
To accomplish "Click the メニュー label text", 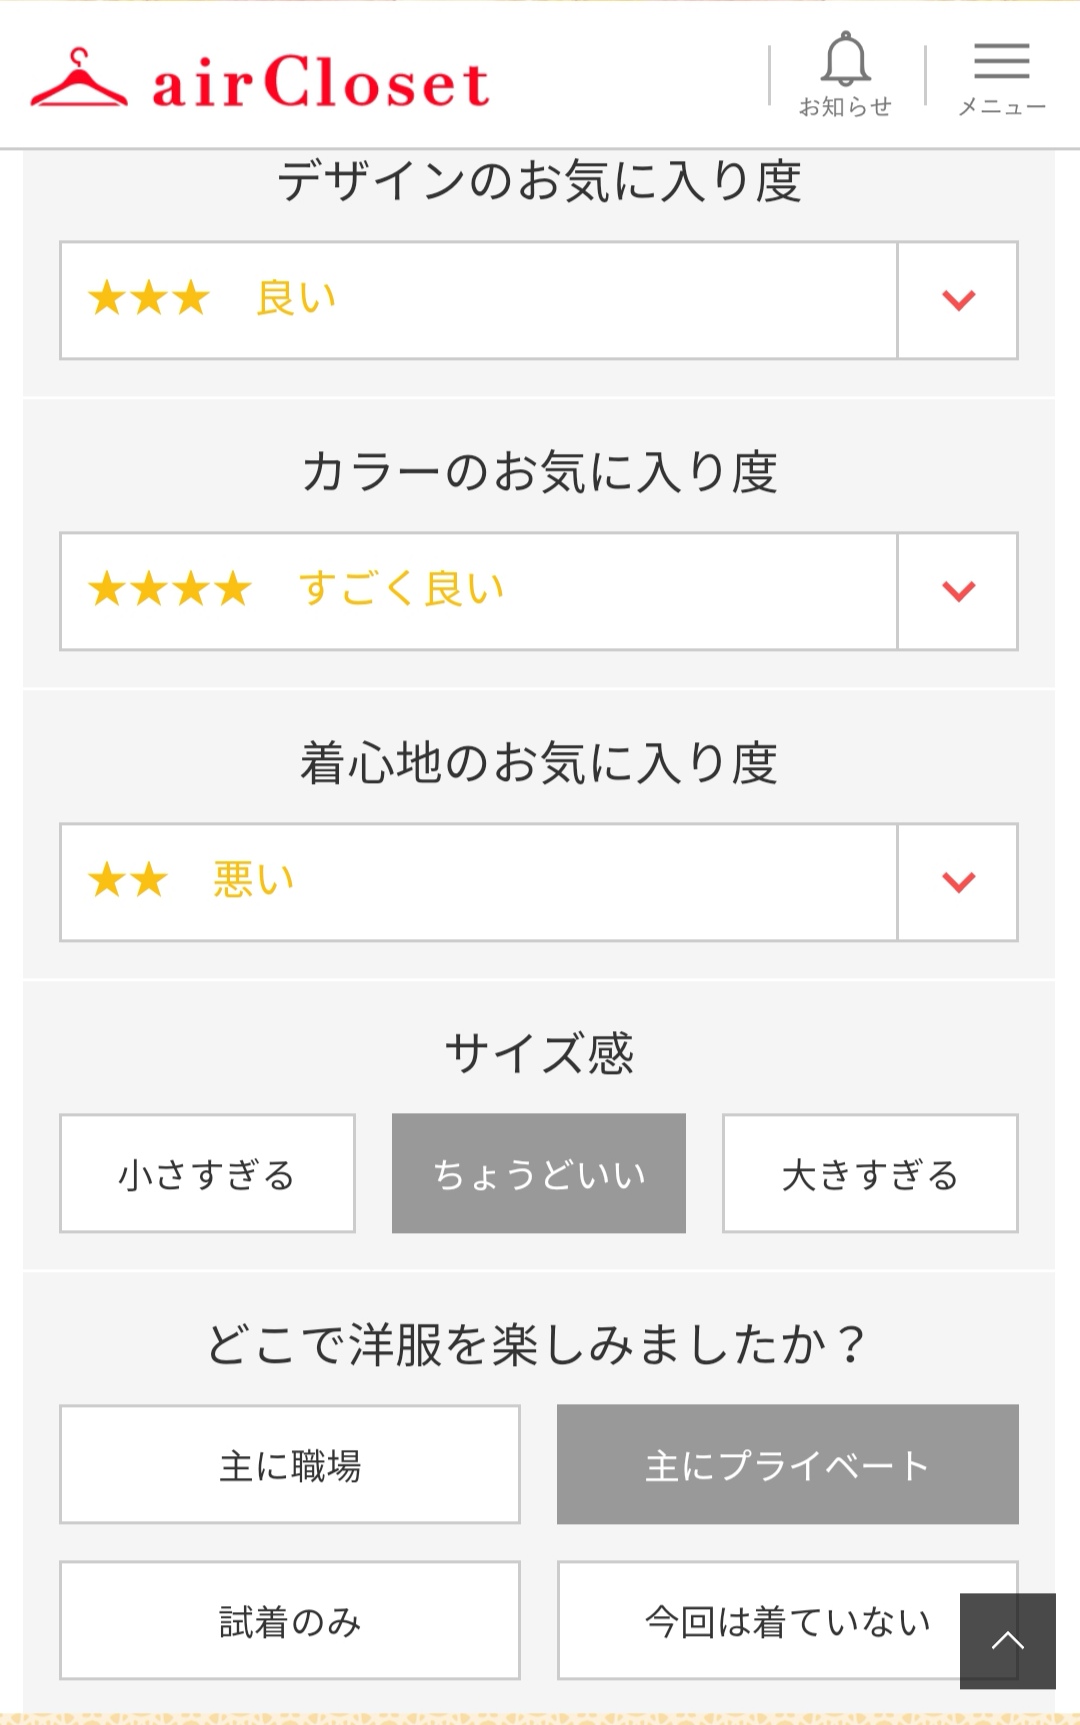I will pyautogui.click(x=1001, y=107).
